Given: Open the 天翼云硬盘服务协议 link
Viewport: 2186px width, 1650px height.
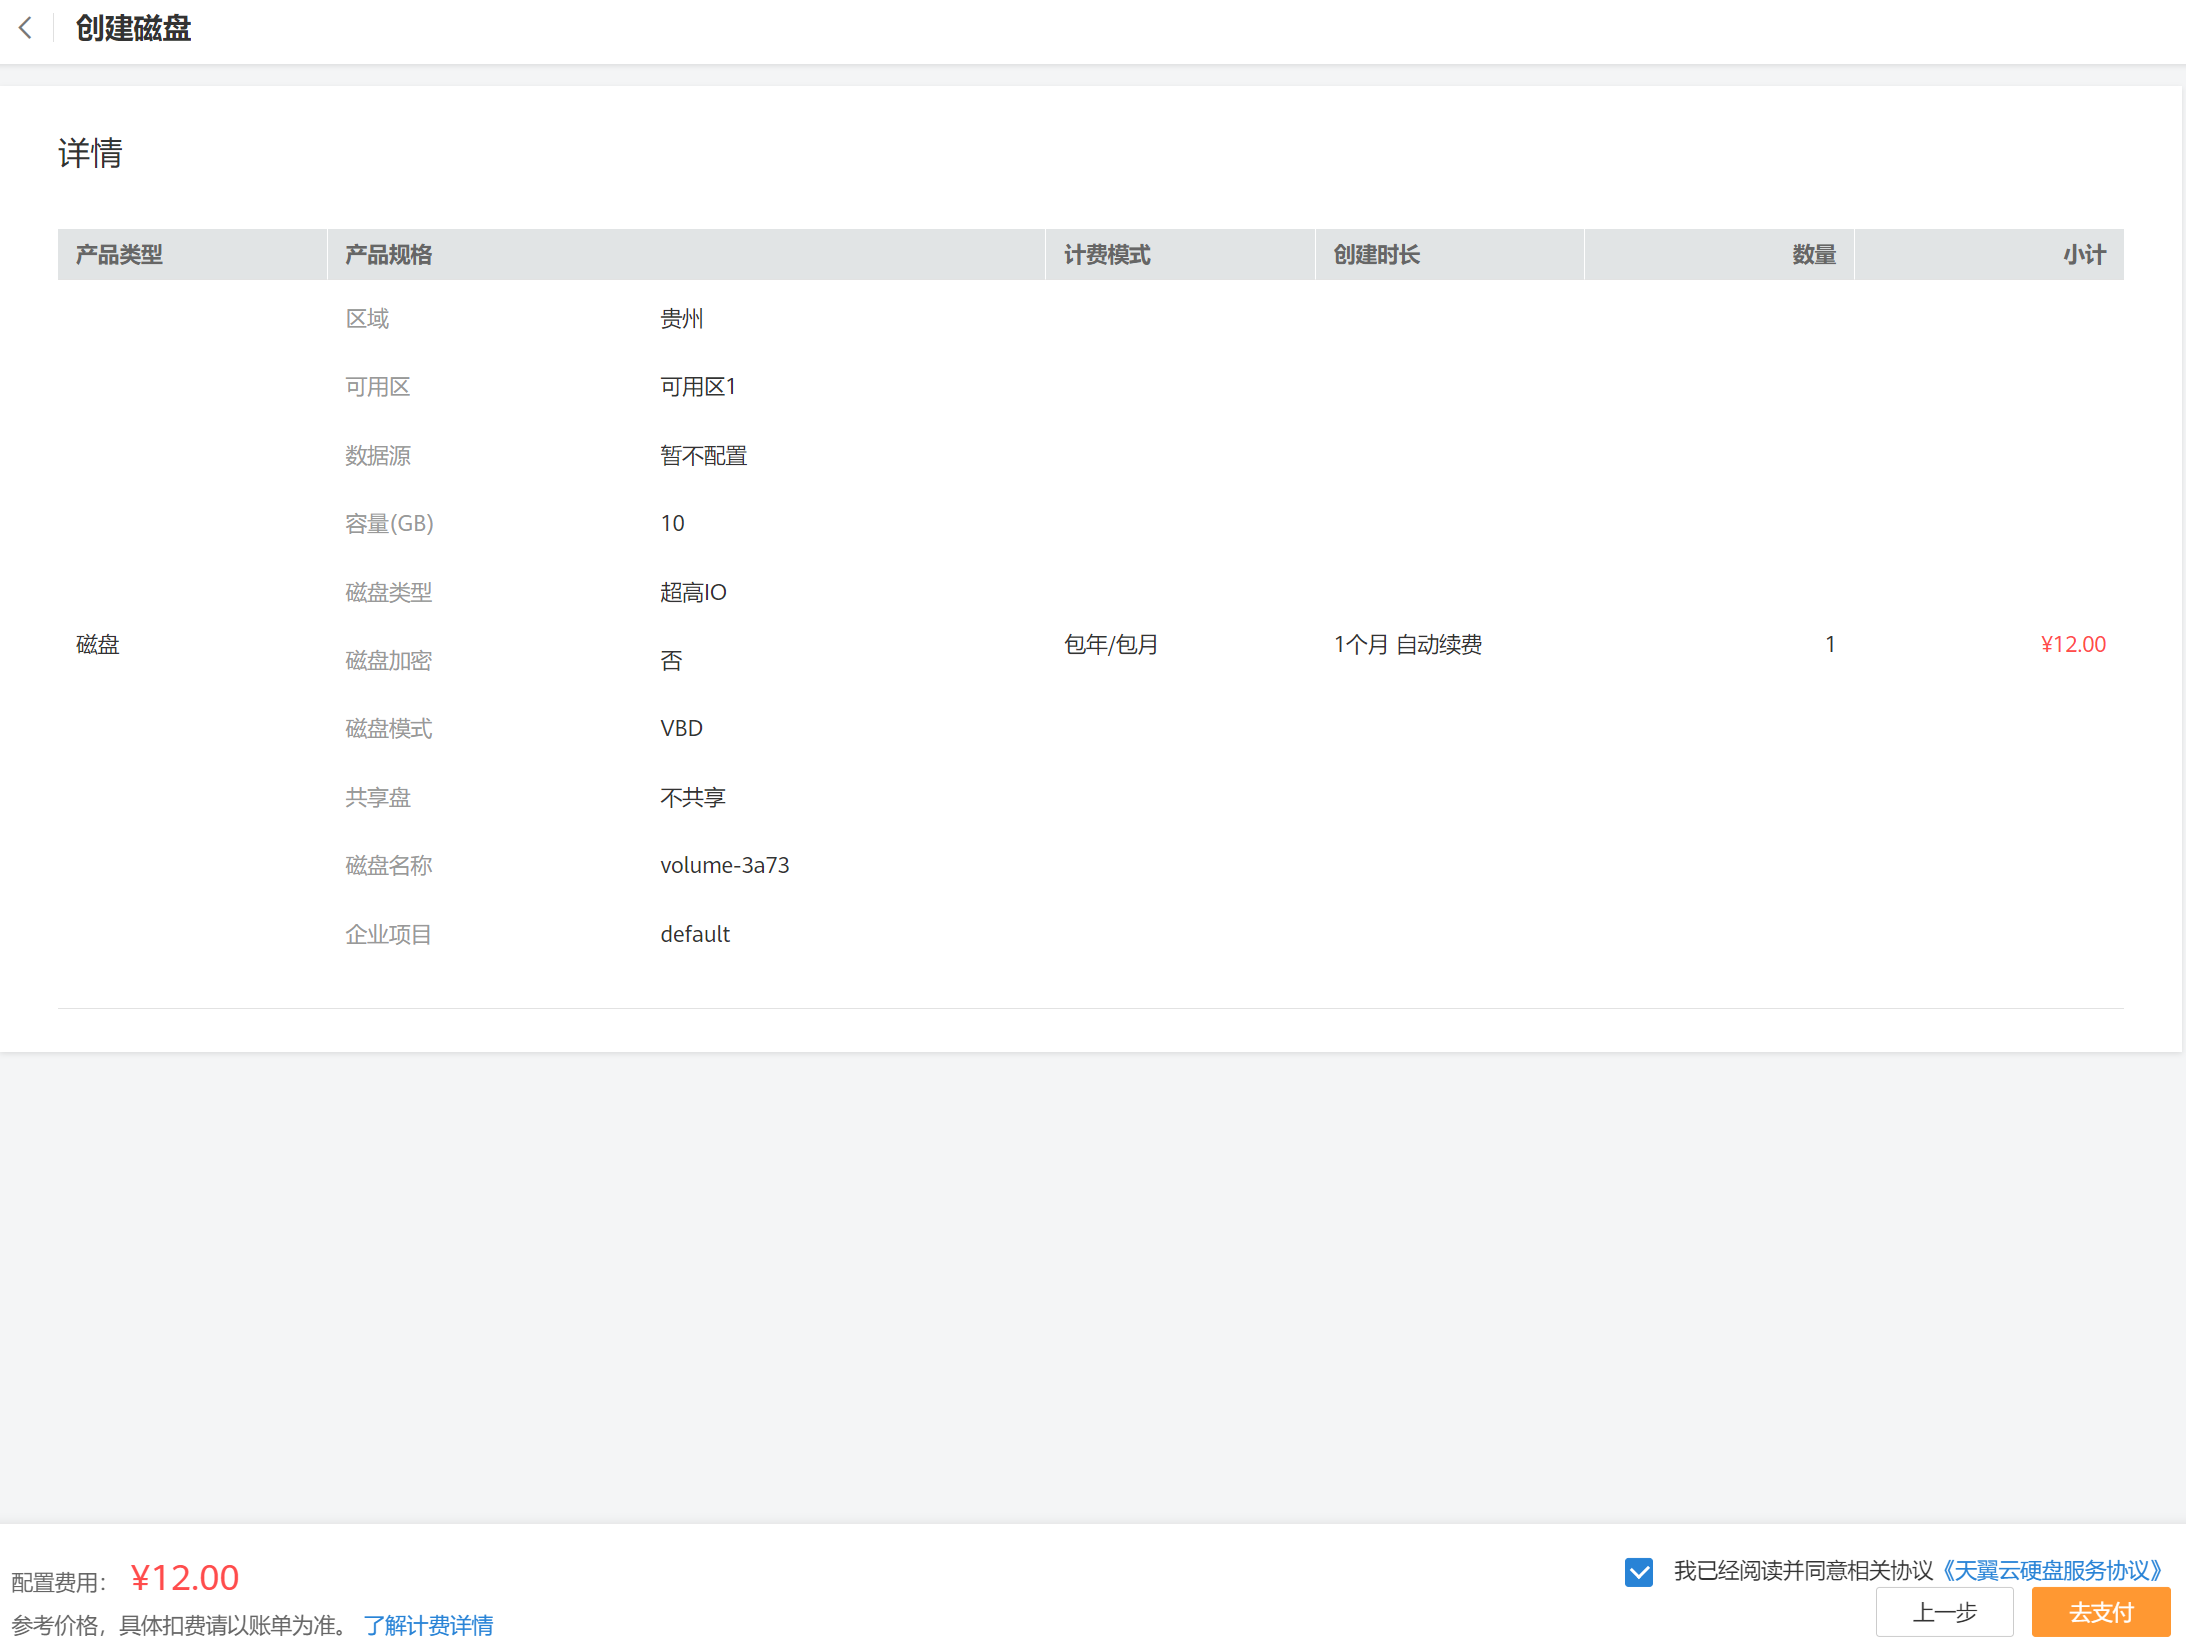Looking at the screenshot, I should pos(2054,1571).
